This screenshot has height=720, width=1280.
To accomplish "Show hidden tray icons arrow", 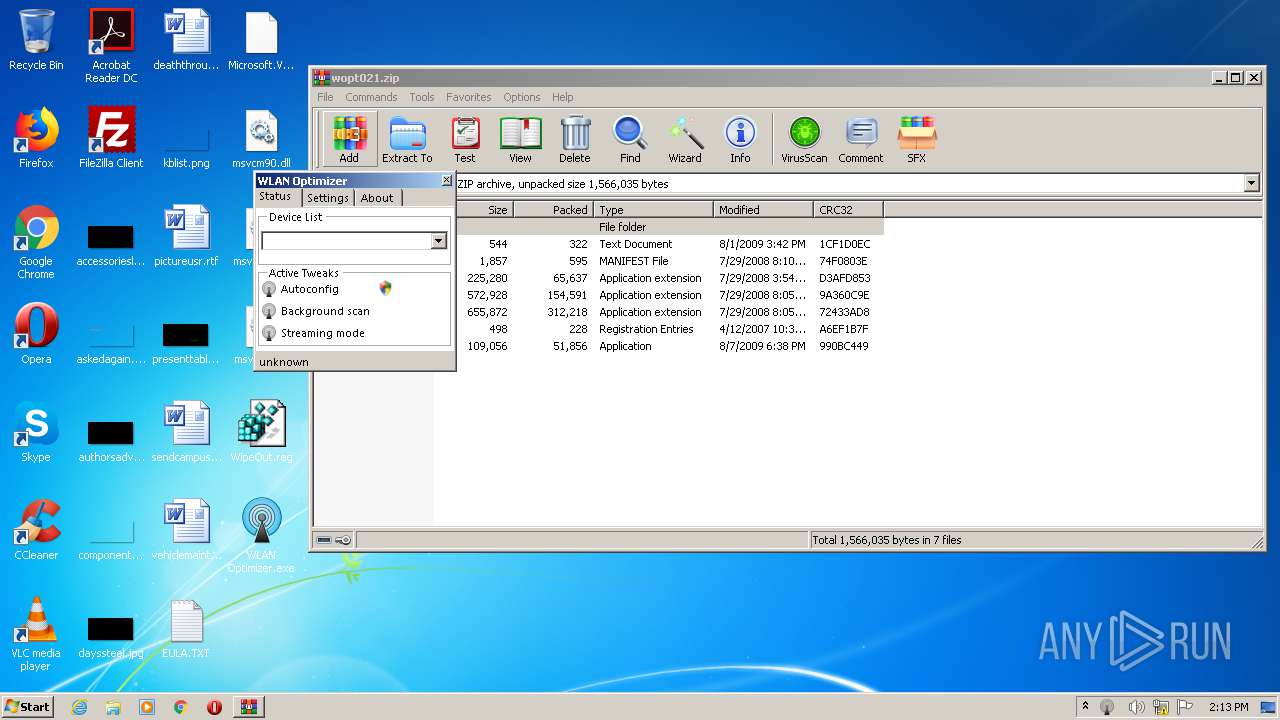I will 1085,706.
